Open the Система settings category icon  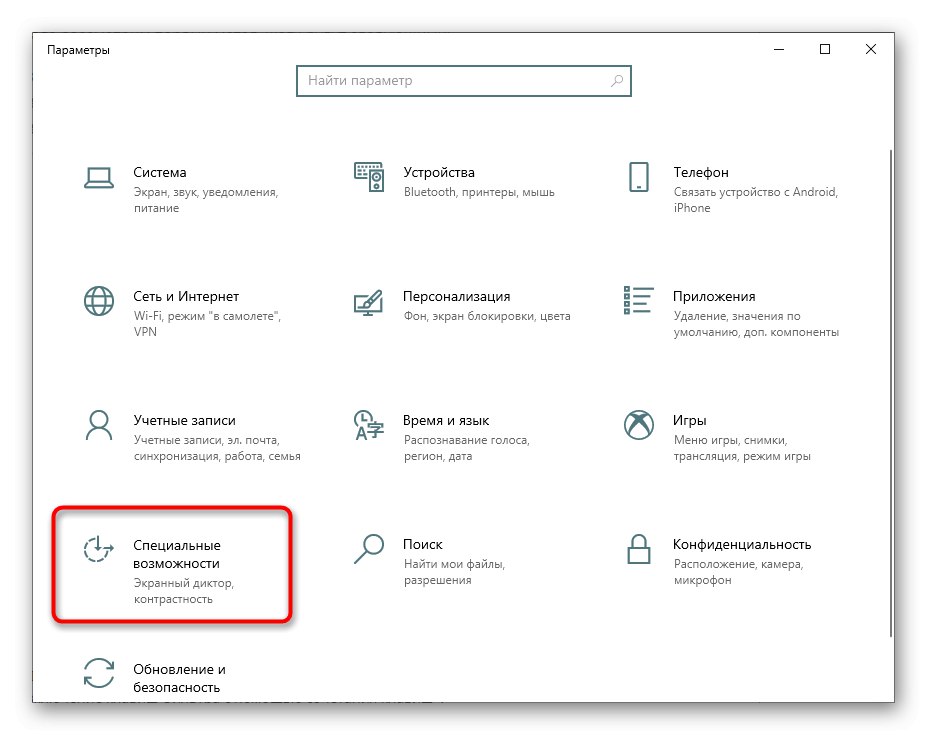pos(98,177)
